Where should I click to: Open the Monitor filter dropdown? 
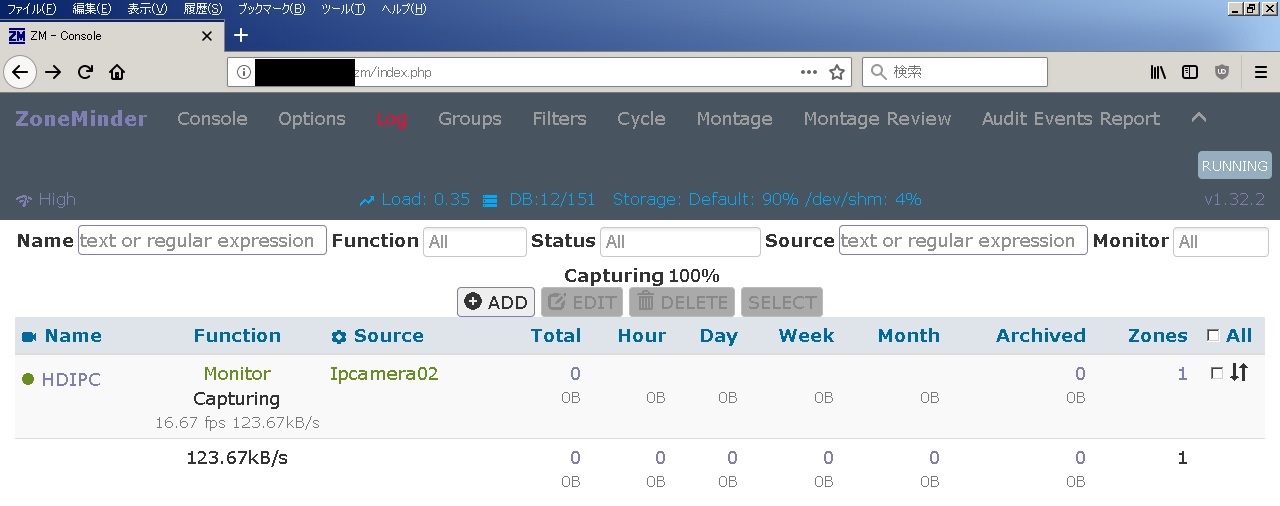pos(1220,242)
